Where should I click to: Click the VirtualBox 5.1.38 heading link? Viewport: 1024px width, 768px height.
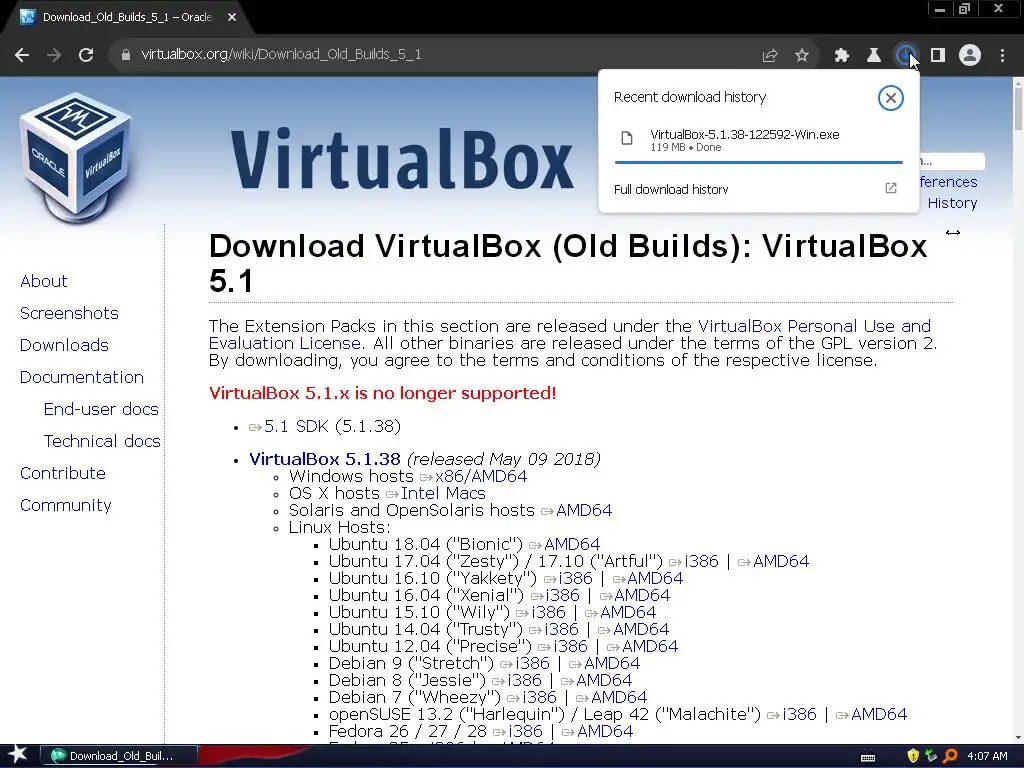[325, 459]
